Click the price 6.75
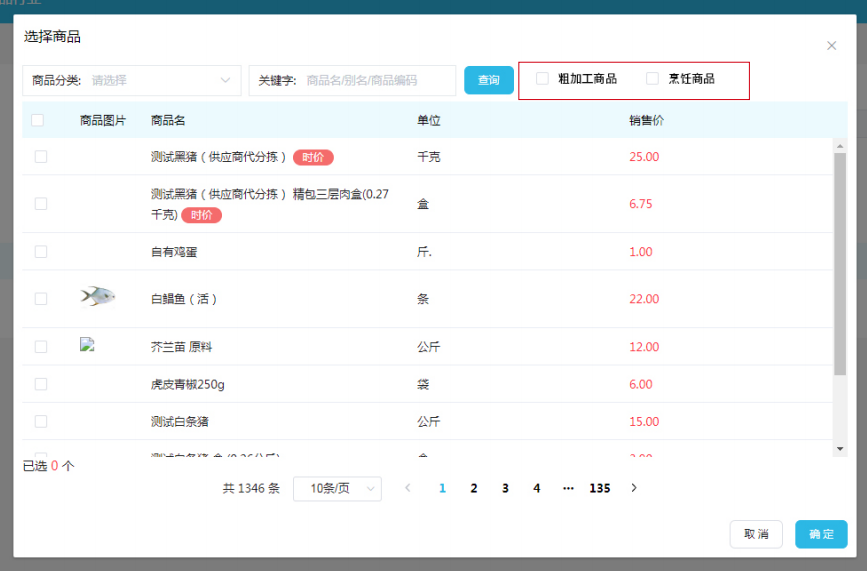 coord(641,204)
